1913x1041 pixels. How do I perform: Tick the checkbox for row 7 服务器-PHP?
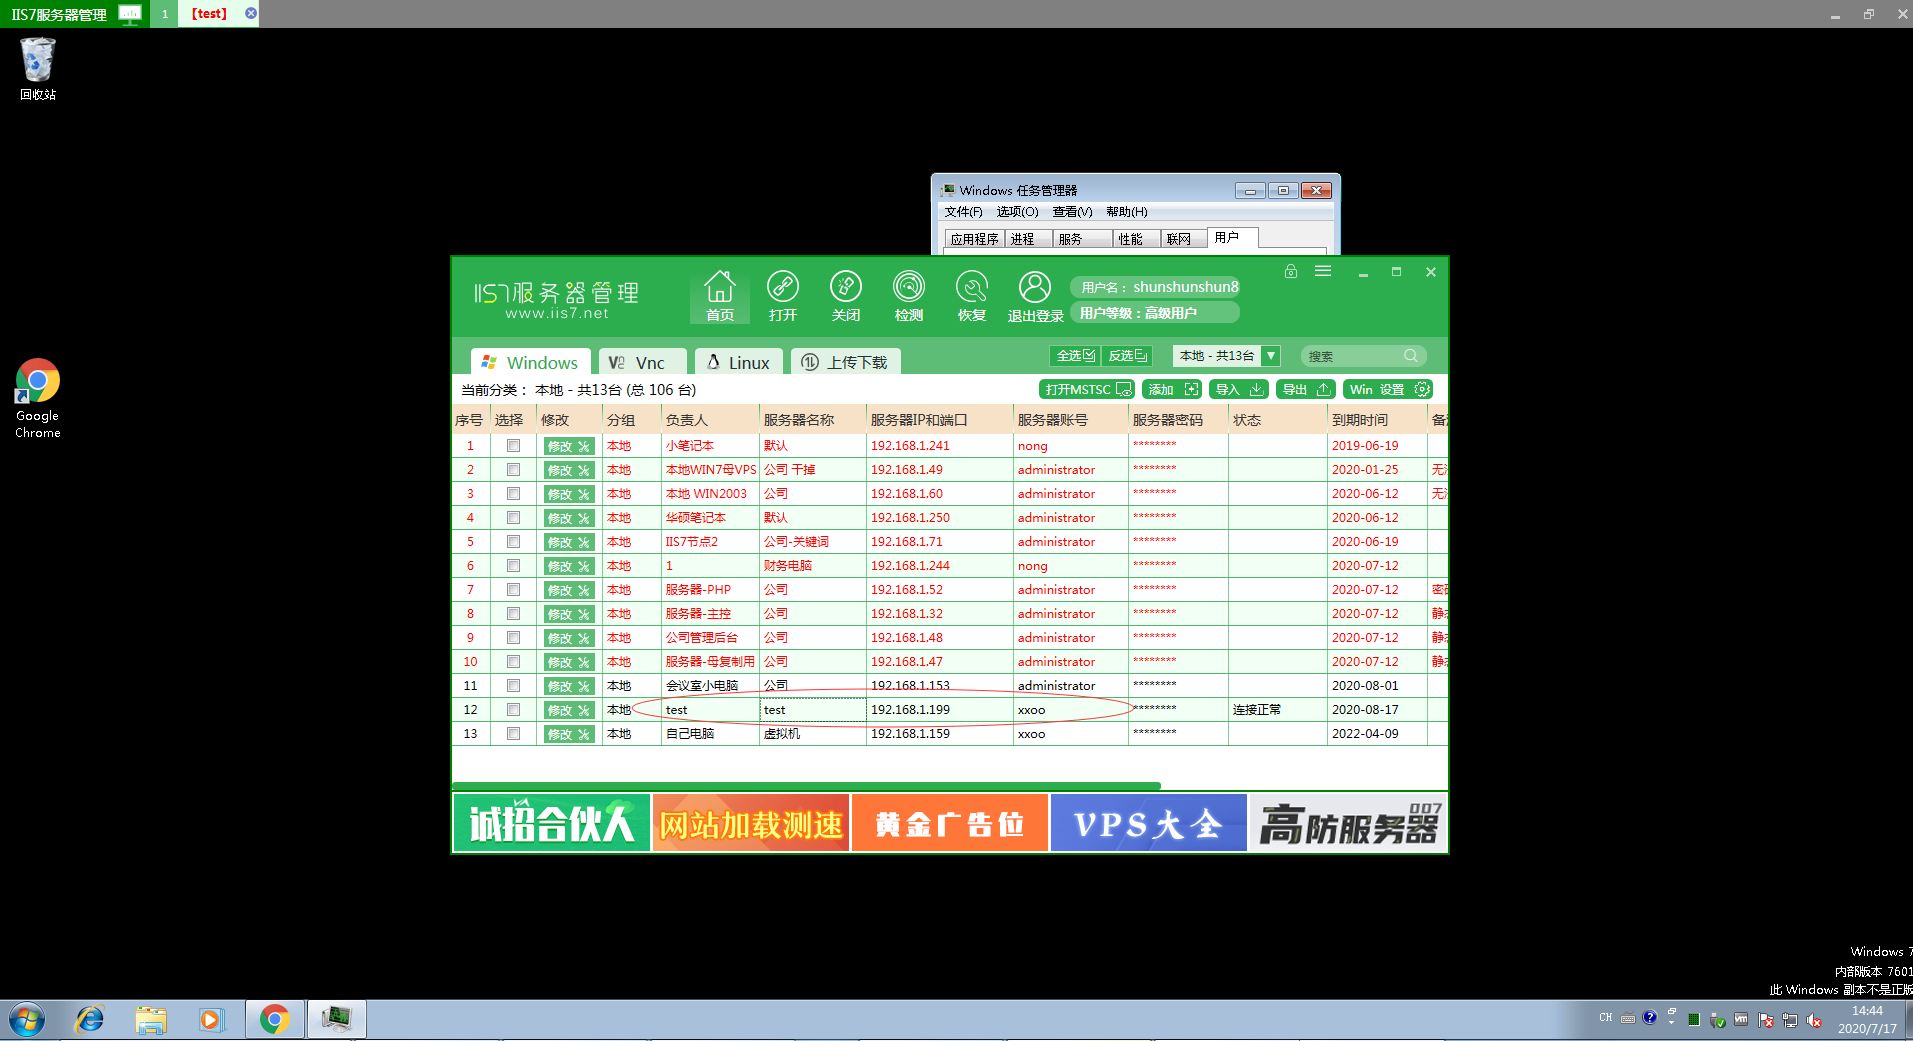[513, 590]
